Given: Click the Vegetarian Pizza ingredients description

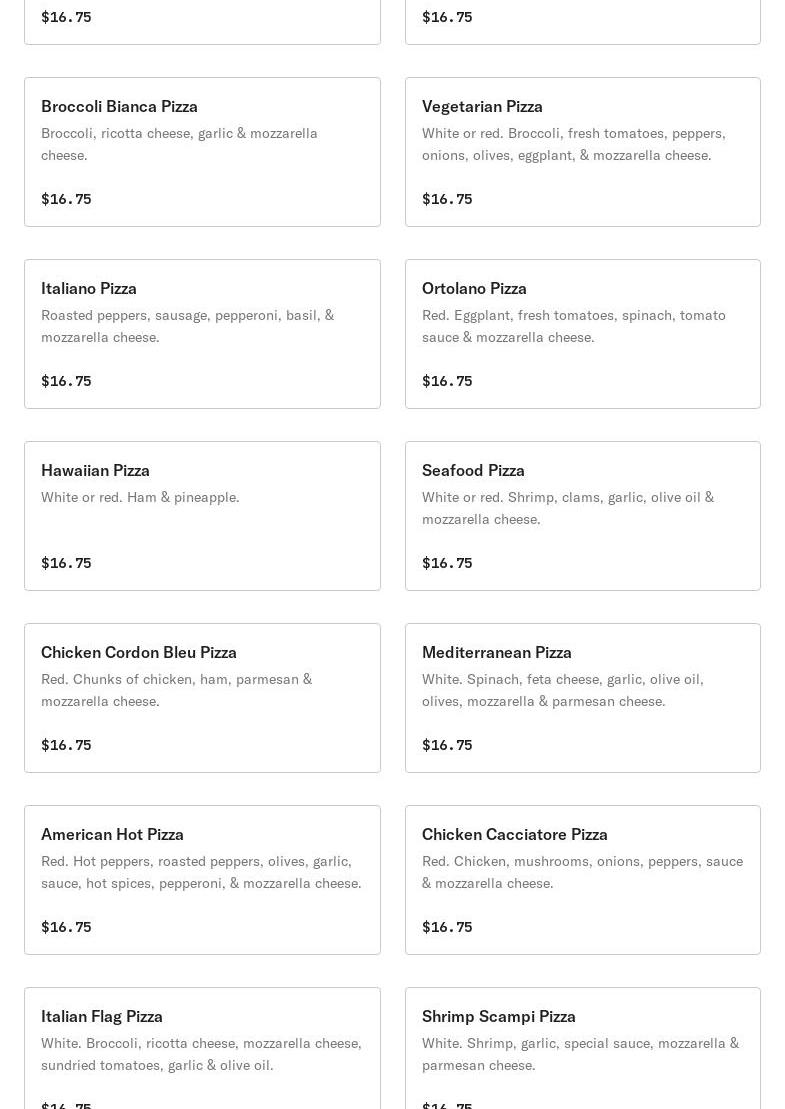Looking at the screenshot, I should coord(573,144).
